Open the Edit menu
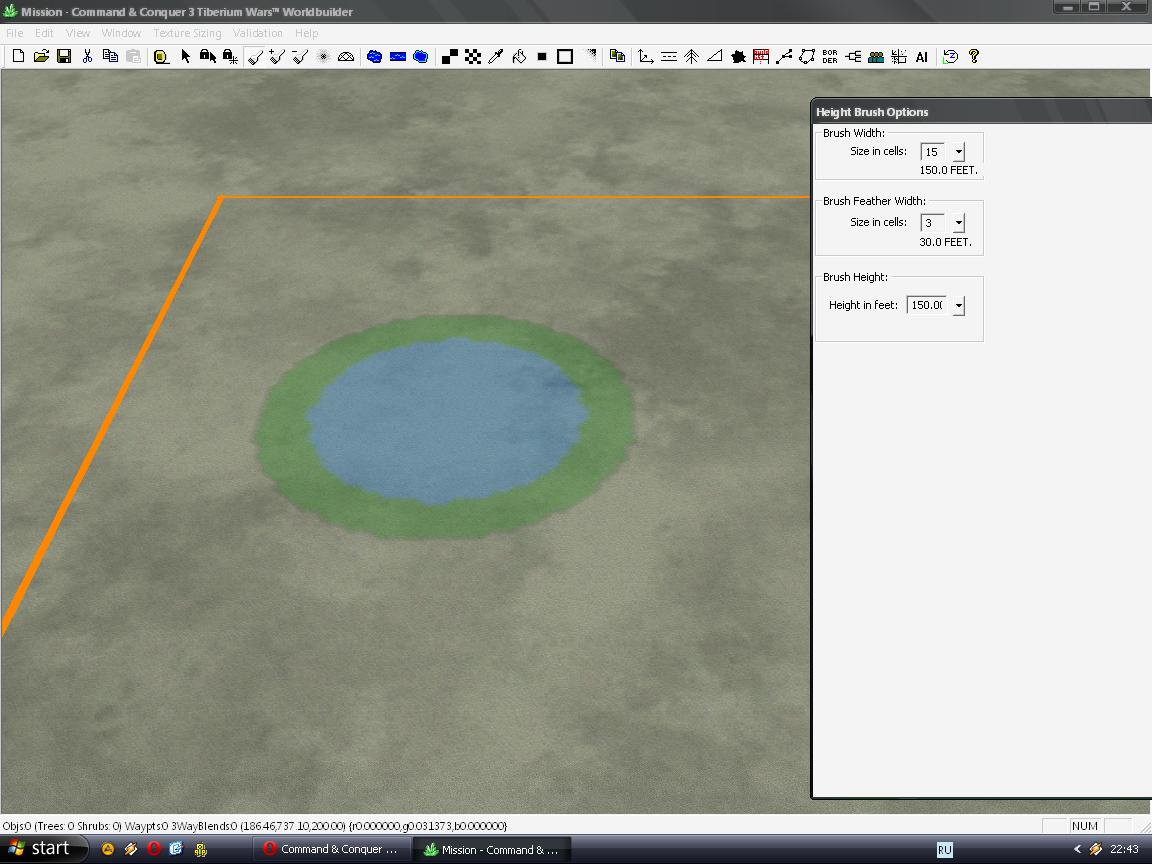The width and height of the screenshot is (1152, 864). (44, 33)
